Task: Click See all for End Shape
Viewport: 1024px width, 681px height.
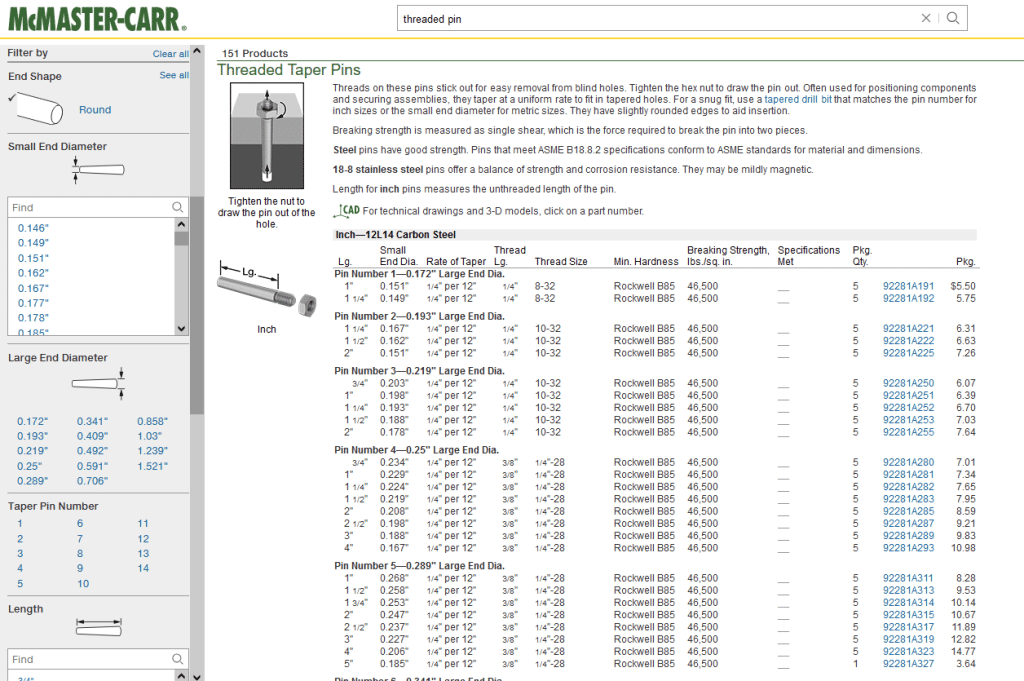Action: click(174, 76)
